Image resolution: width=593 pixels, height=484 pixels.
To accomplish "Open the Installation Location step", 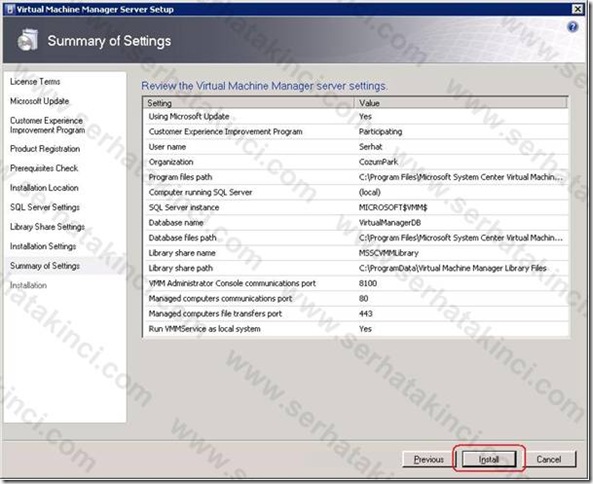I will pyautogui.click(x=44, y=188).
